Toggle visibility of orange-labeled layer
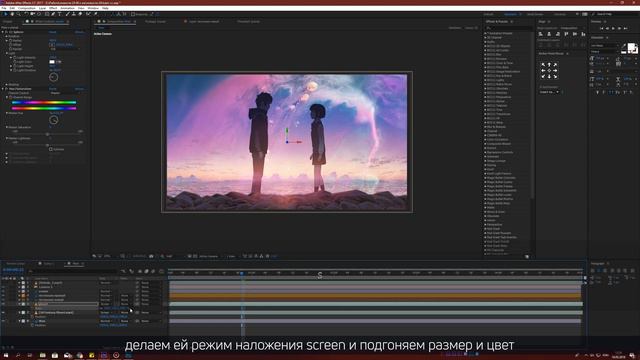Image resolution: width=640 pixels, height=360 pixels. [3, 296]
